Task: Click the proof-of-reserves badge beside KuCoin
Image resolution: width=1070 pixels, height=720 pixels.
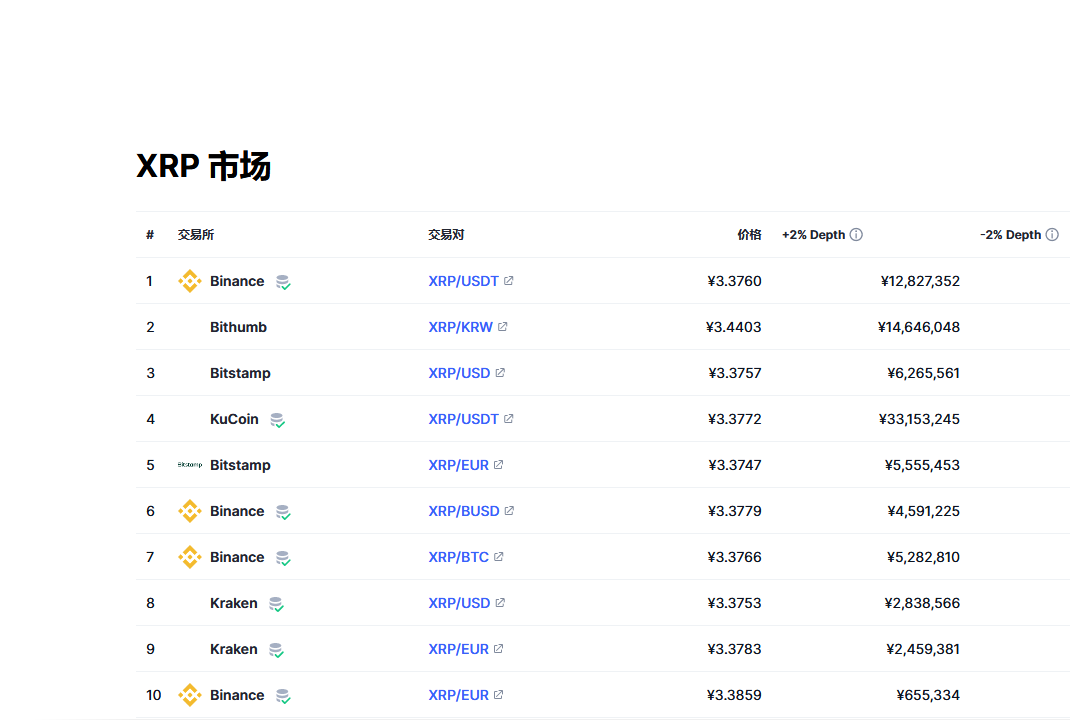Action: tap(277, 420)
